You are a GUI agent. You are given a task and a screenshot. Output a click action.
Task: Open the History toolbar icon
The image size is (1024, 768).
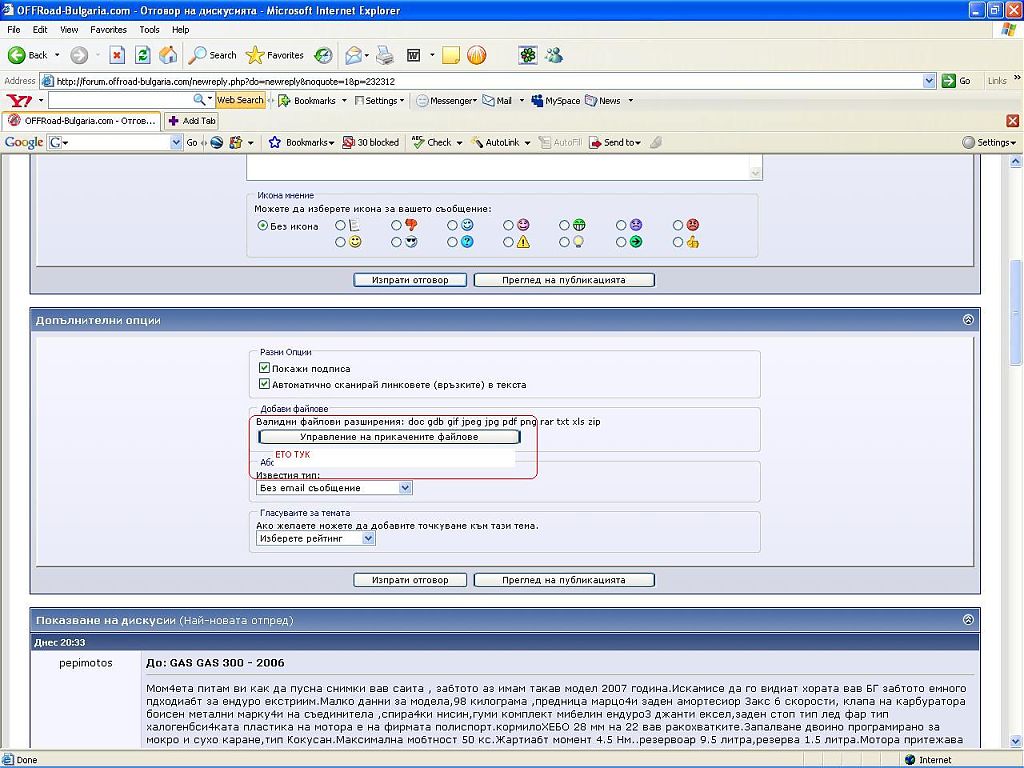(323, 55)
